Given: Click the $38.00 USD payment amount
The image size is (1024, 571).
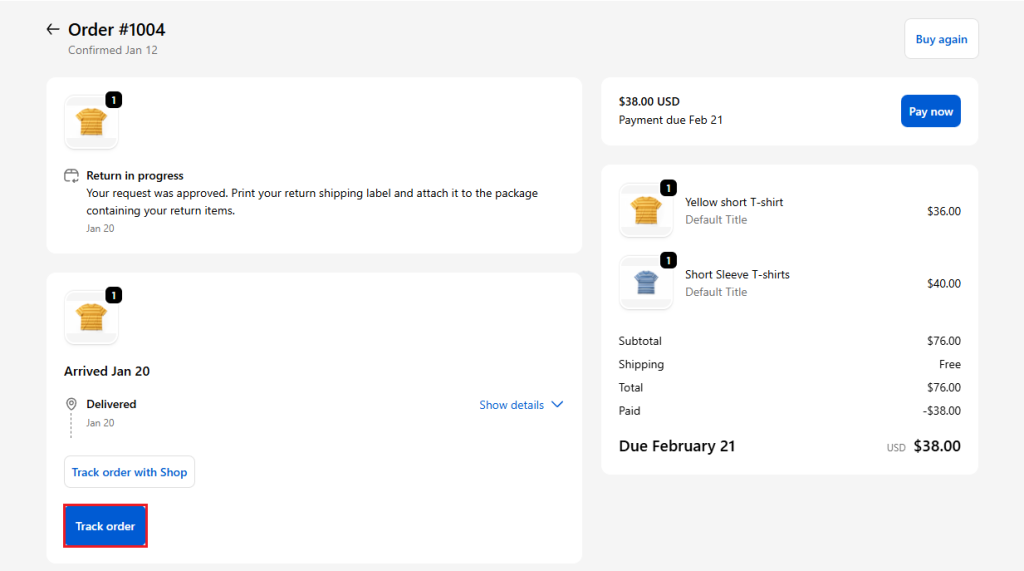Looking at the screenshot, I should click(x=649, y=101).
